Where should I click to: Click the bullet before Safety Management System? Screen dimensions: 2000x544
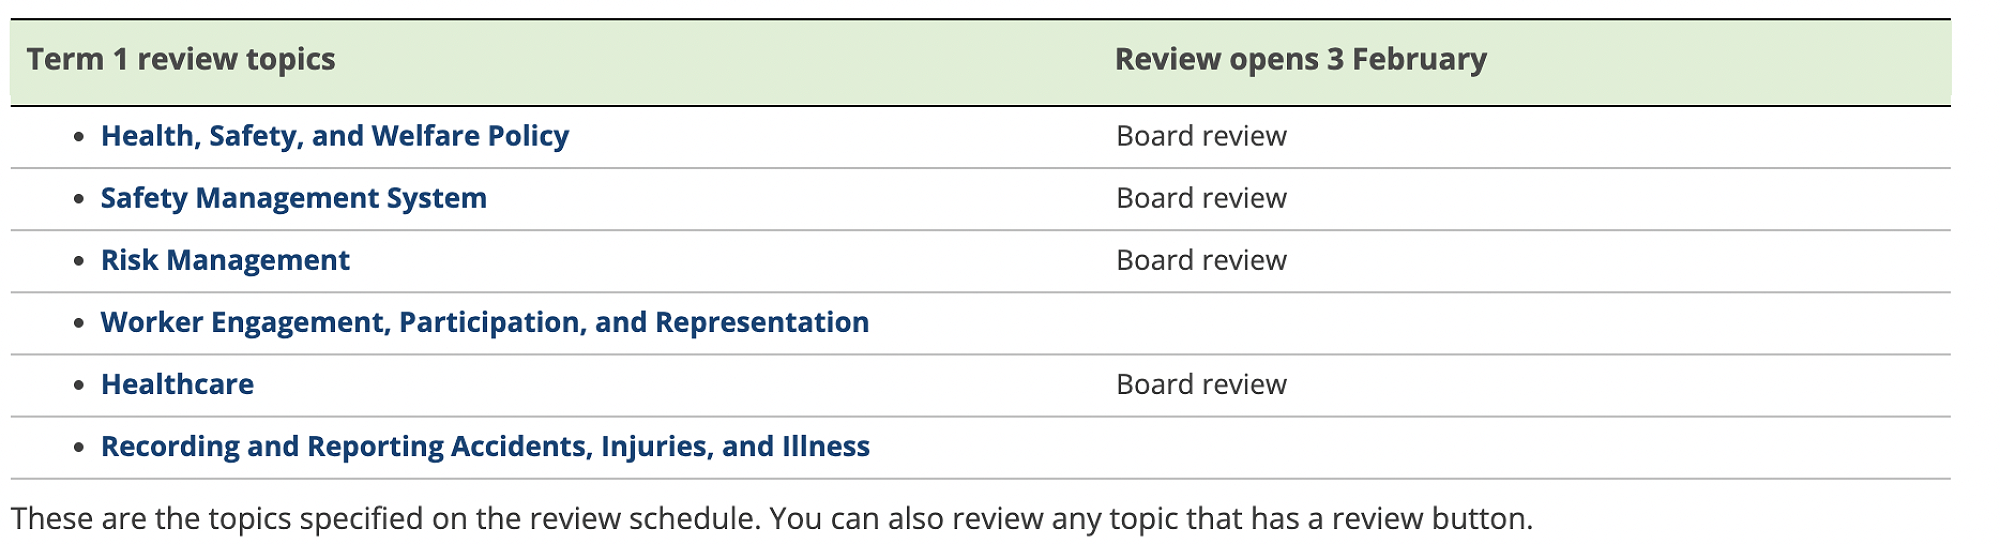click(x=79, y=199)
